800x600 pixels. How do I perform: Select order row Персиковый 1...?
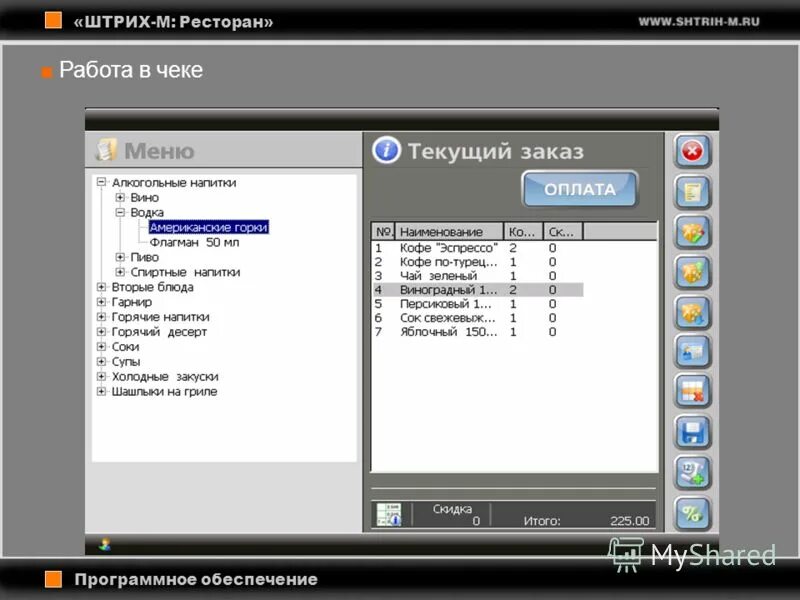pos(478,304)
